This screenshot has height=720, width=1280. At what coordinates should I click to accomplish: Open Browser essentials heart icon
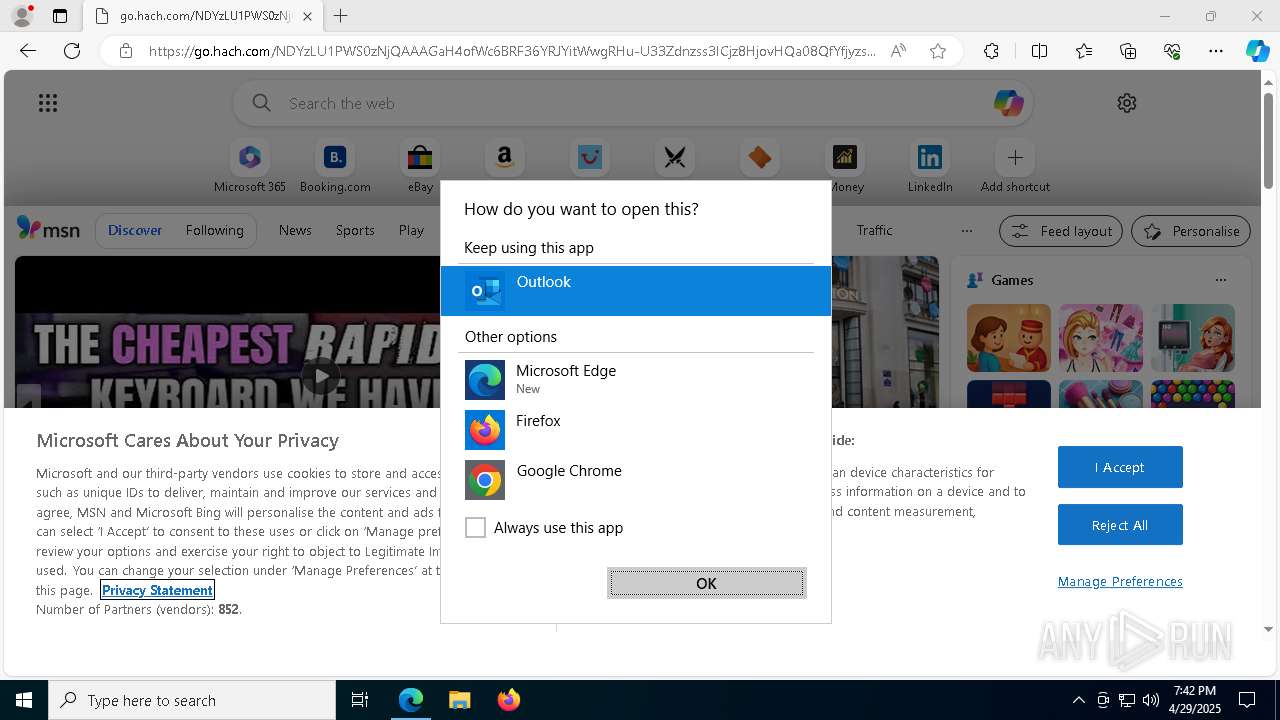pos(1172,51)
